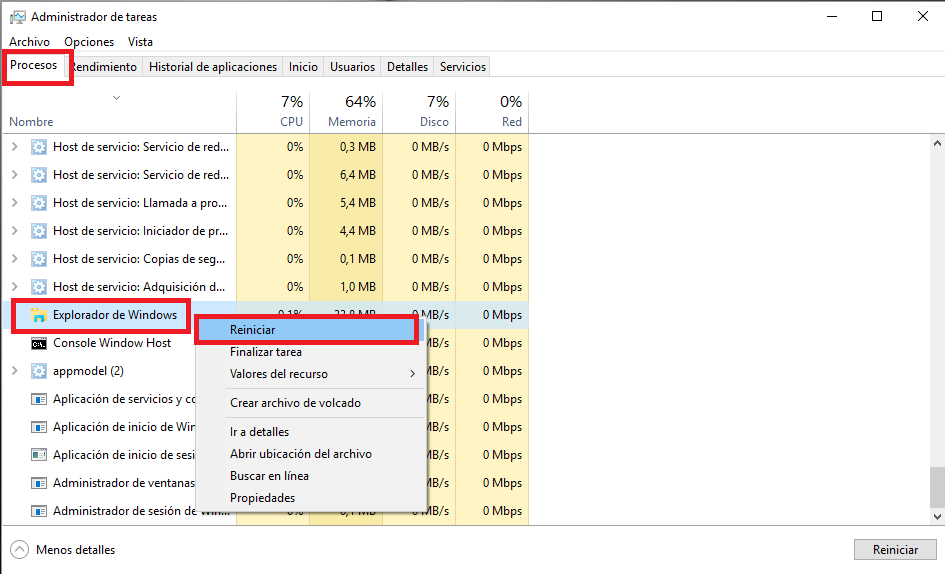Image resolution: width=945 pixels, height=574 pixels.
Task: Click the Console Window Host icon
Action: (x=39, y=343)
